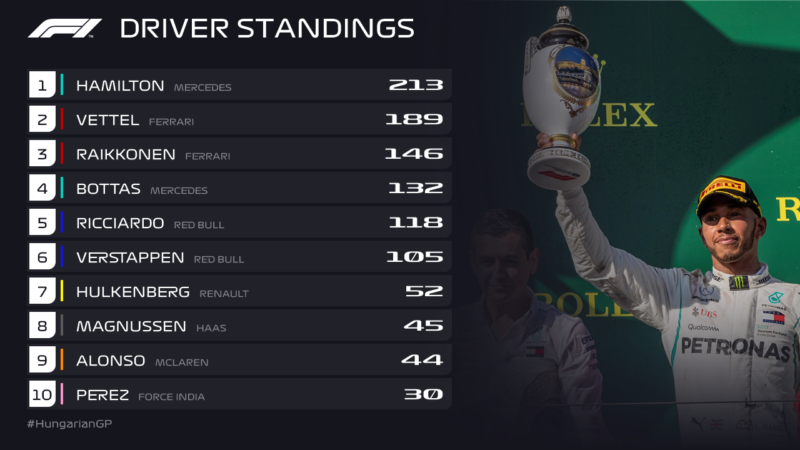Select VETTEL driver name

pyautogui.click(x=108, y=120)
